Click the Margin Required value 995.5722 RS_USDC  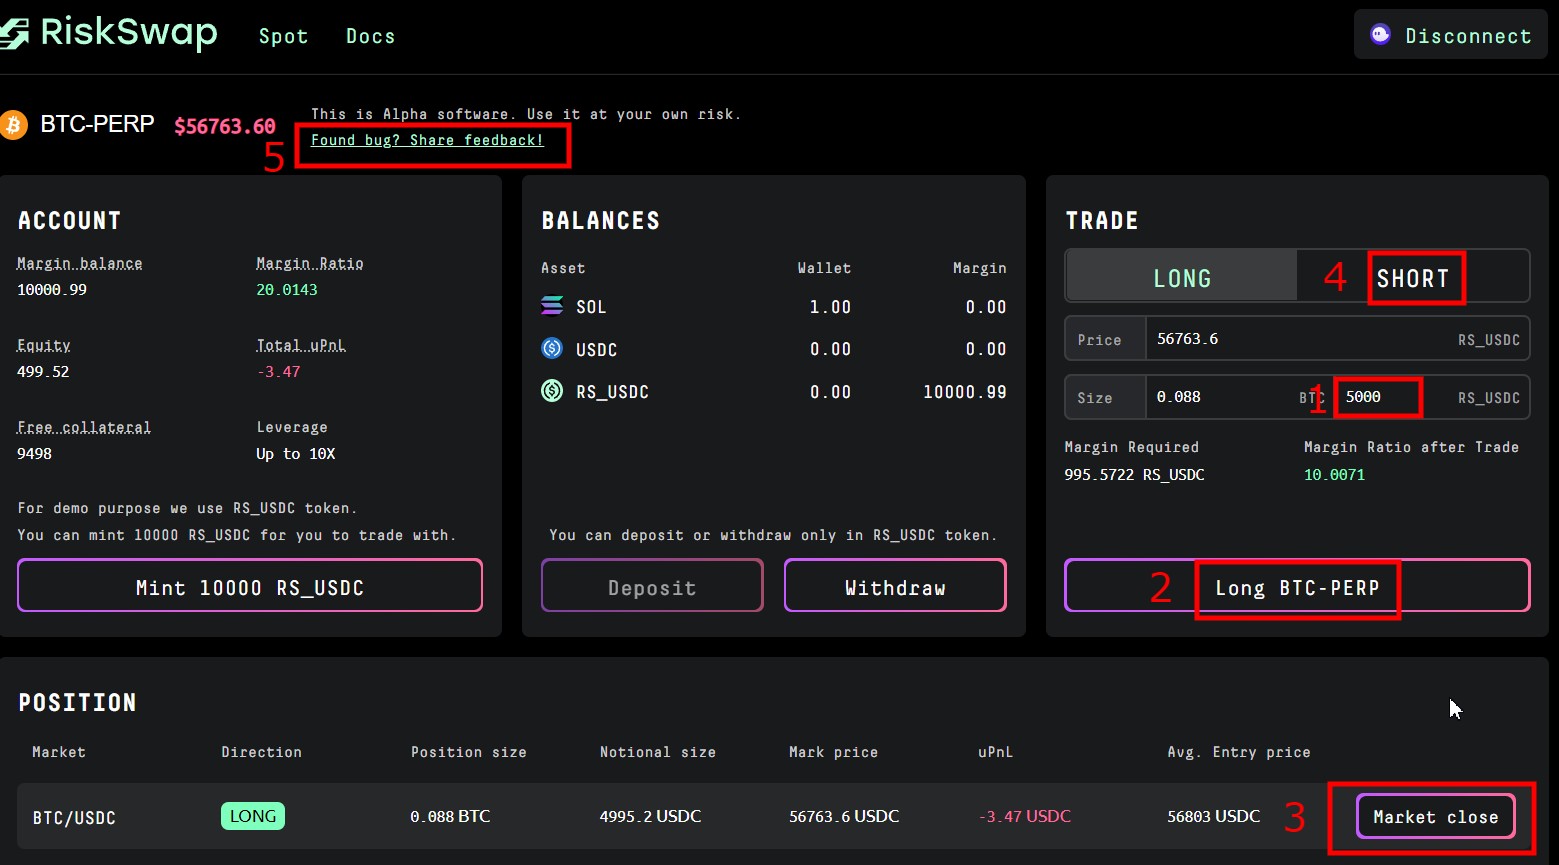(1134, 475)
